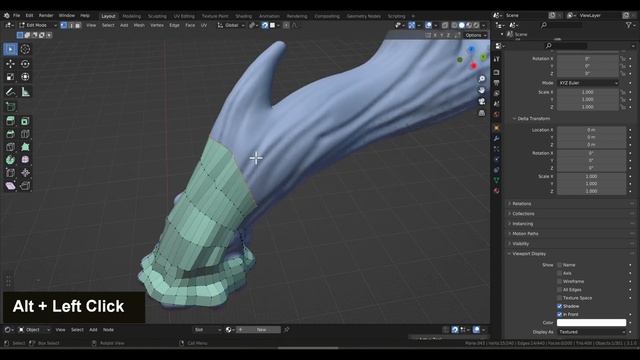Open the Display As Textured dropdown
The width and height of the screenshot is (640, 360).
point(591,332)
